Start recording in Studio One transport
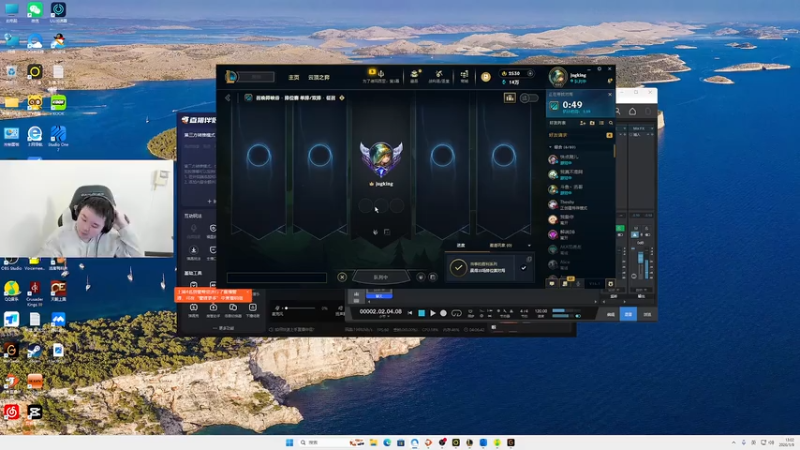The image size is (800, 450). (443, 313)
